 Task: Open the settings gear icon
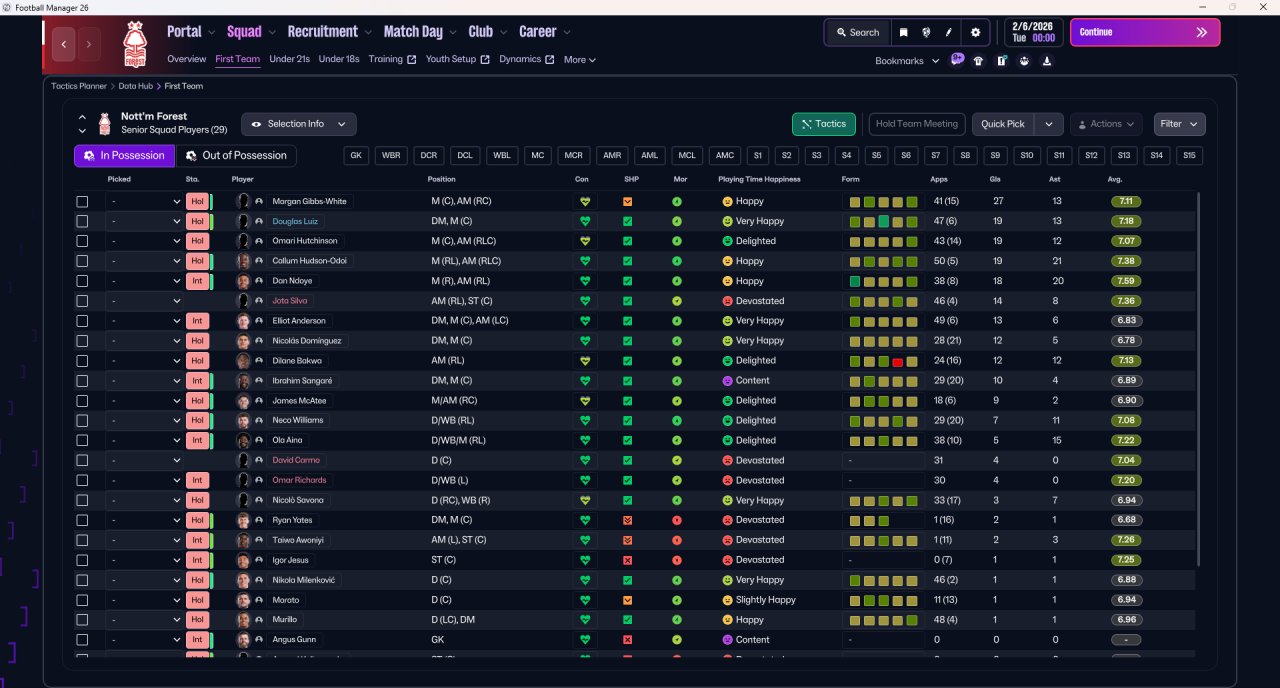pyautogui.click(x=976, y=32)
